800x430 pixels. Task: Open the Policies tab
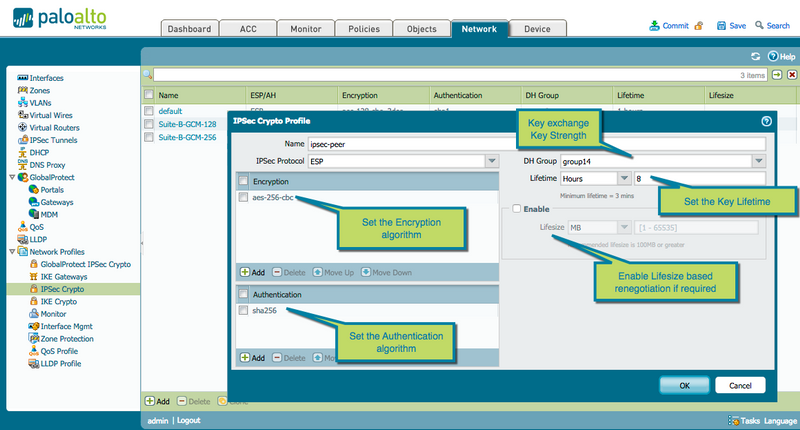pos(364,29)
